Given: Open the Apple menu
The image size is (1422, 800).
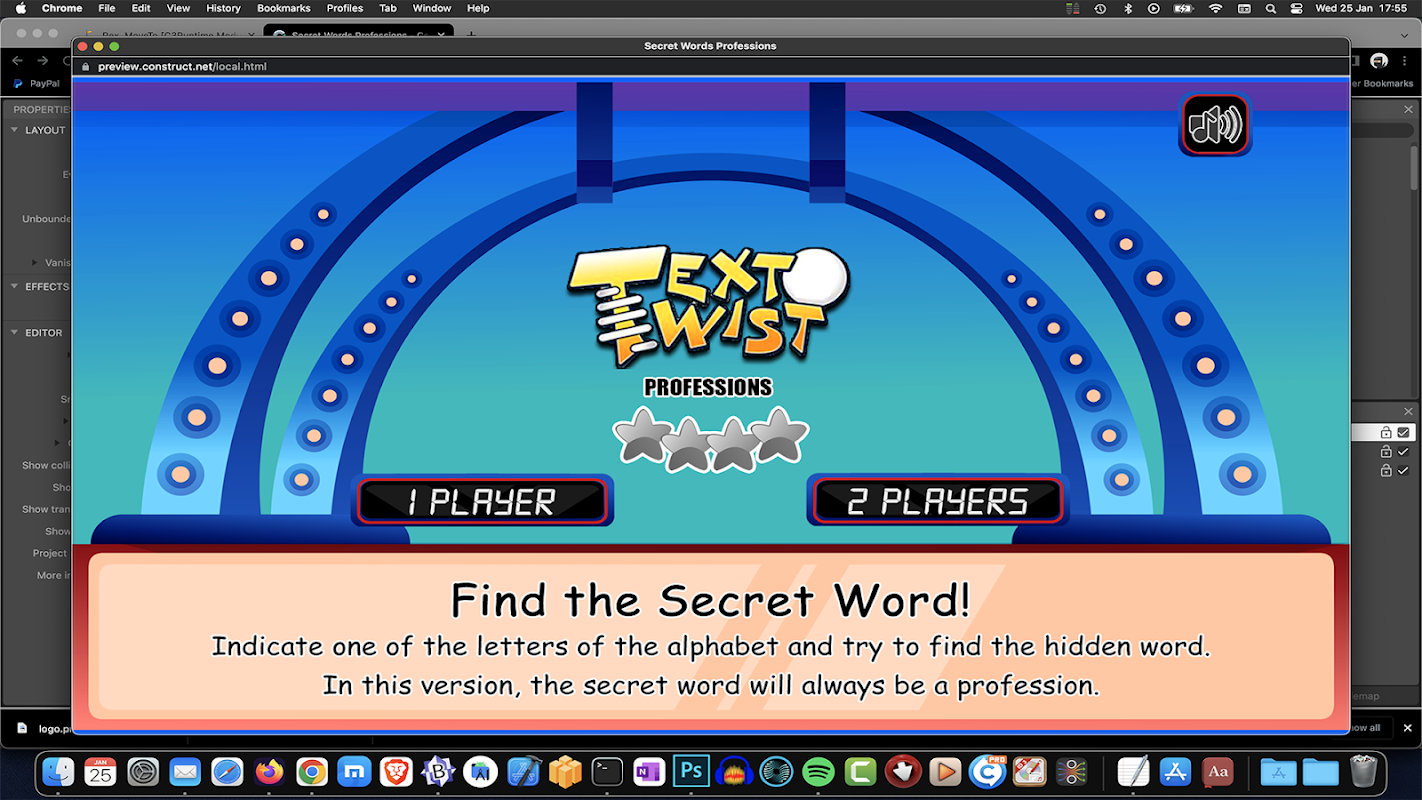Looking at the screenshot, I should tap(20, 8).
